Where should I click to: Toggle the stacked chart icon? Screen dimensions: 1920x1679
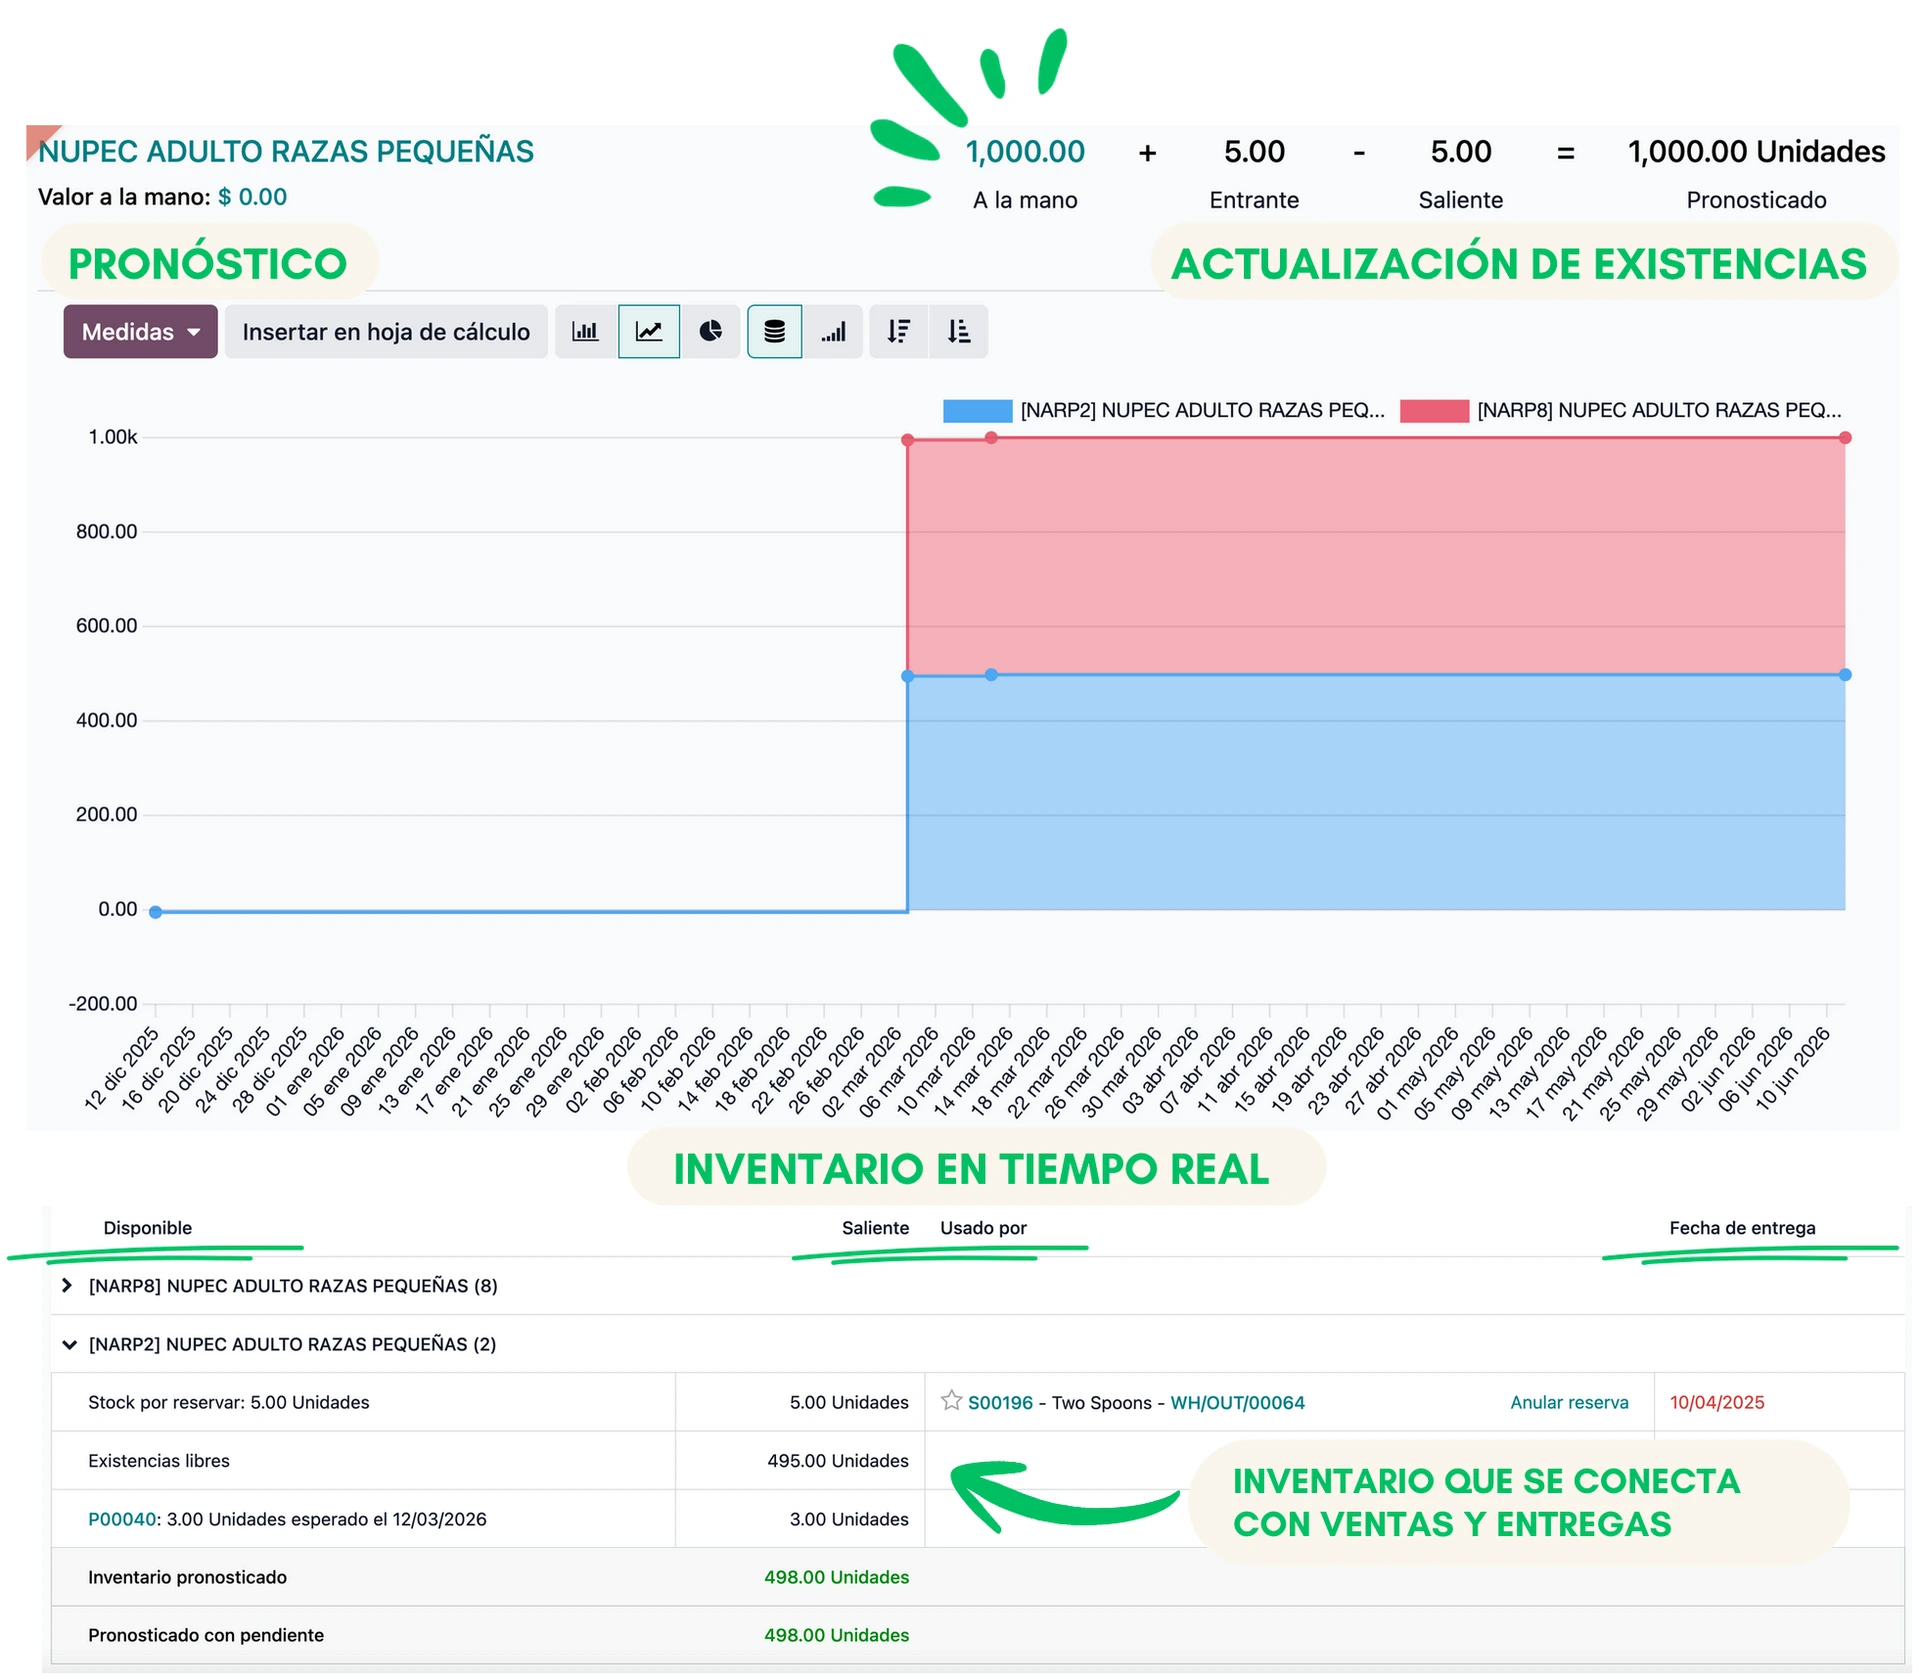coord(775,332)
